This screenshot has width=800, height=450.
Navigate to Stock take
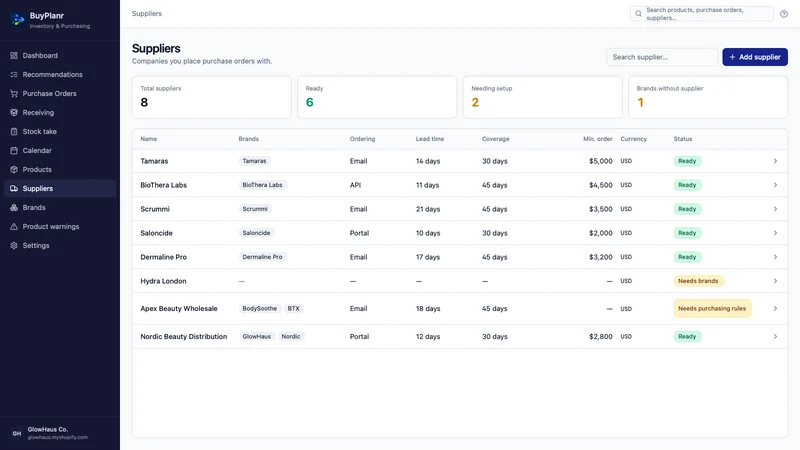click(60, 132)
